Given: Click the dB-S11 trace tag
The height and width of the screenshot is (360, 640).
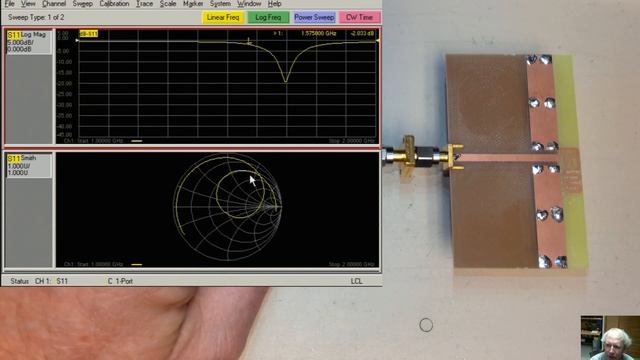Looking at the screenshot, I should pos(89,34).
